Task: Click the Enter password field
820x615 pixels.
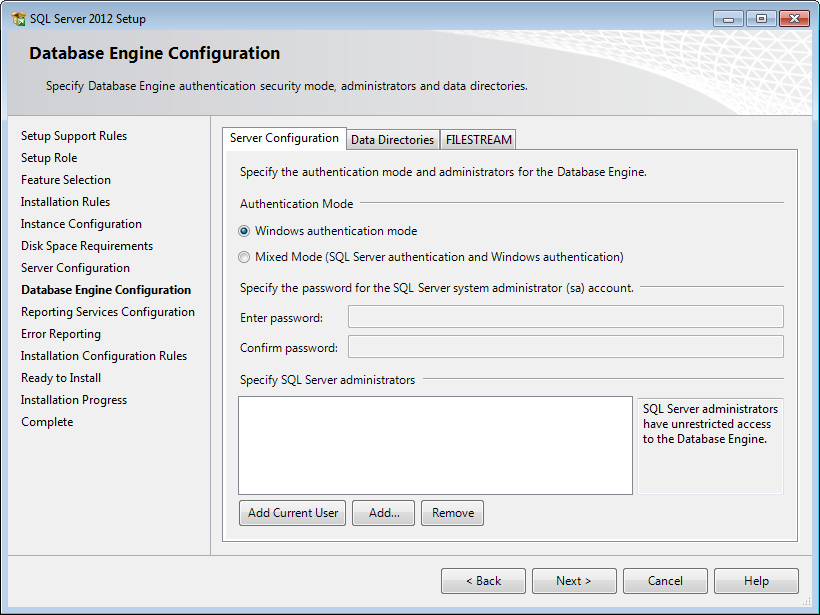Action: point(565,318)
